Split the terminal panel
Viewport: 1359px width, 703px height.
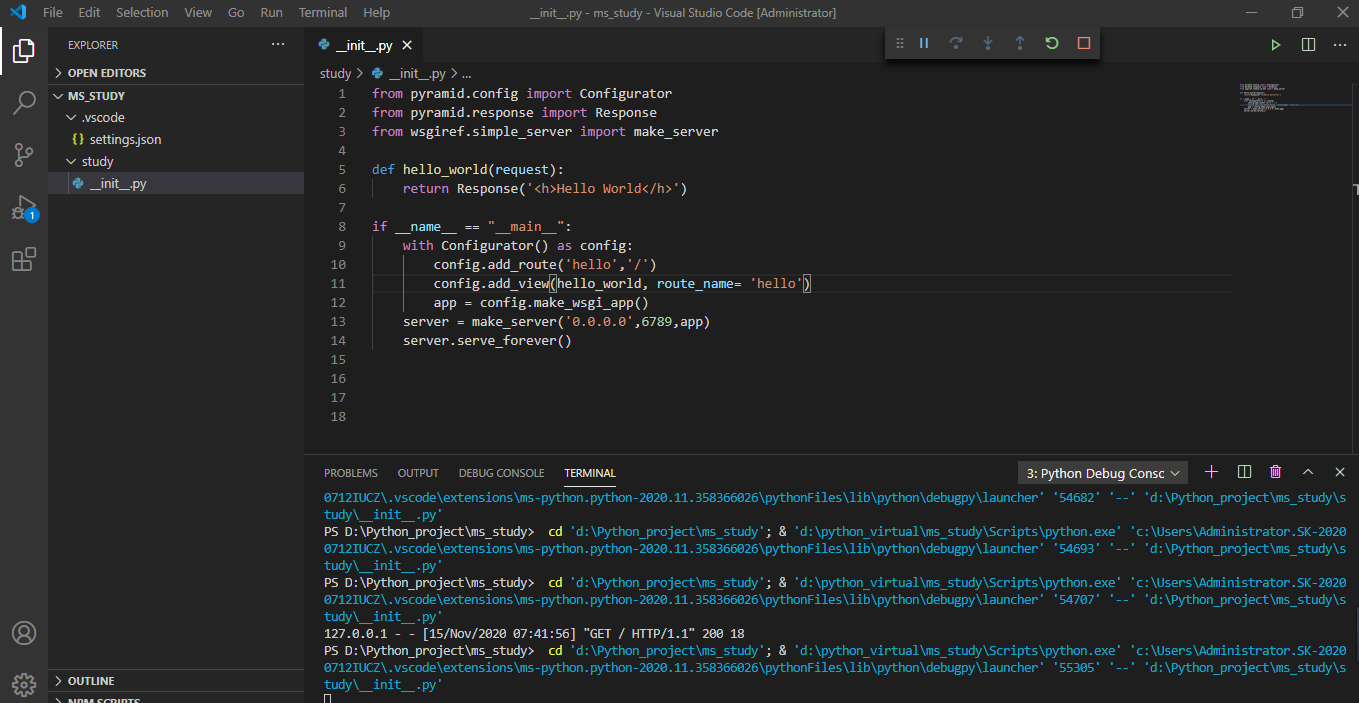[x=1244, y=472]
